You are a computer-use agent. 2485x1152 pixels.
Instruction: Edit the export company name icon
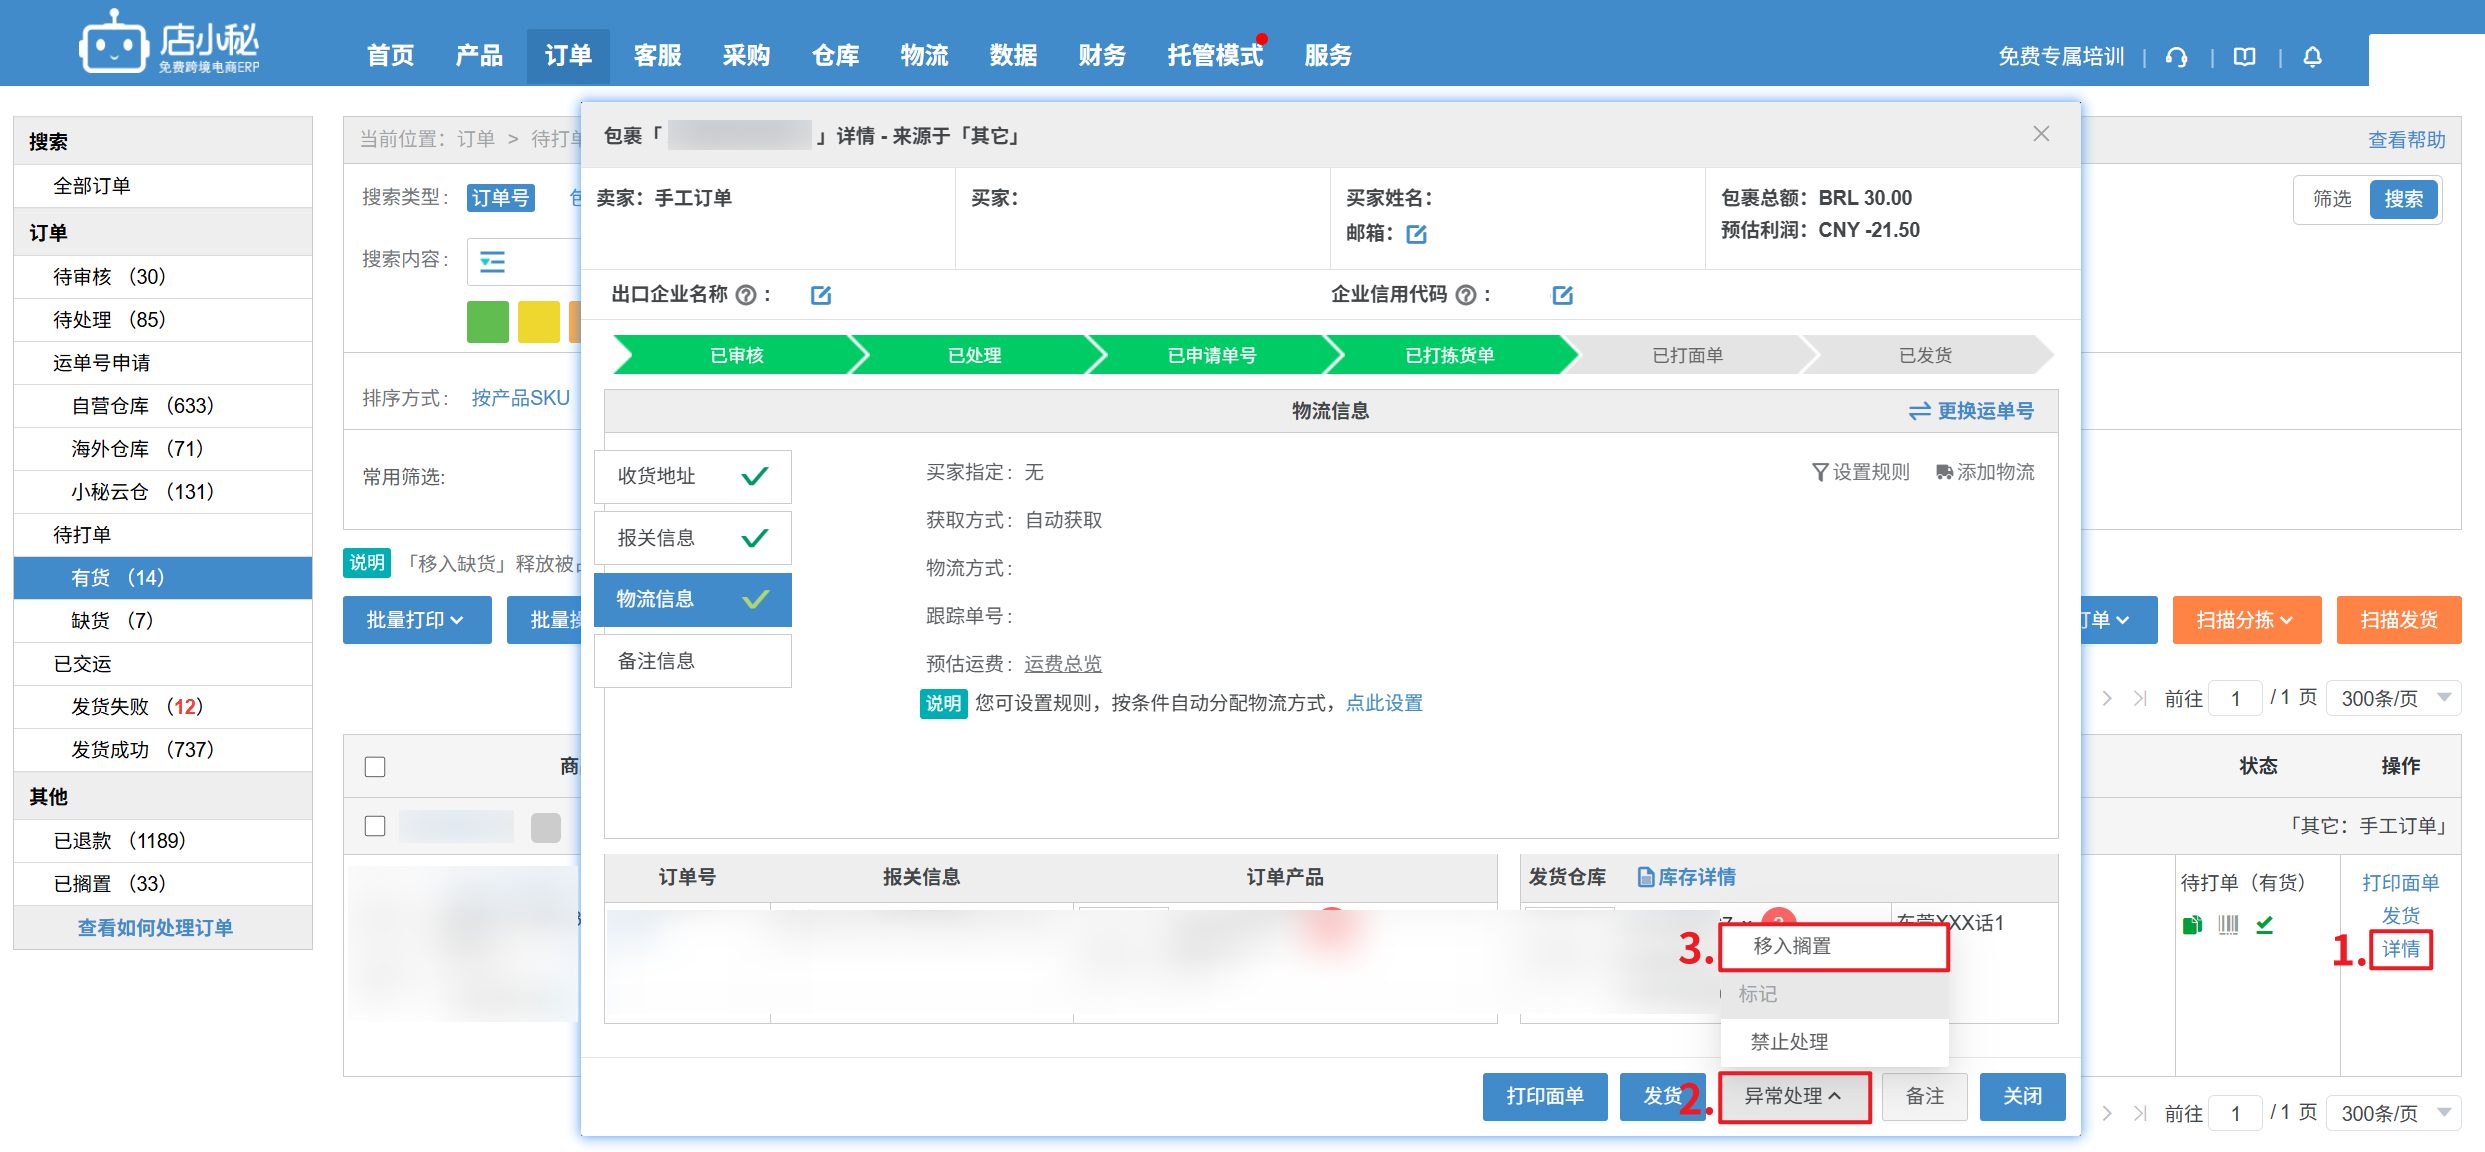pyautogui.click(x=820, y=295)
